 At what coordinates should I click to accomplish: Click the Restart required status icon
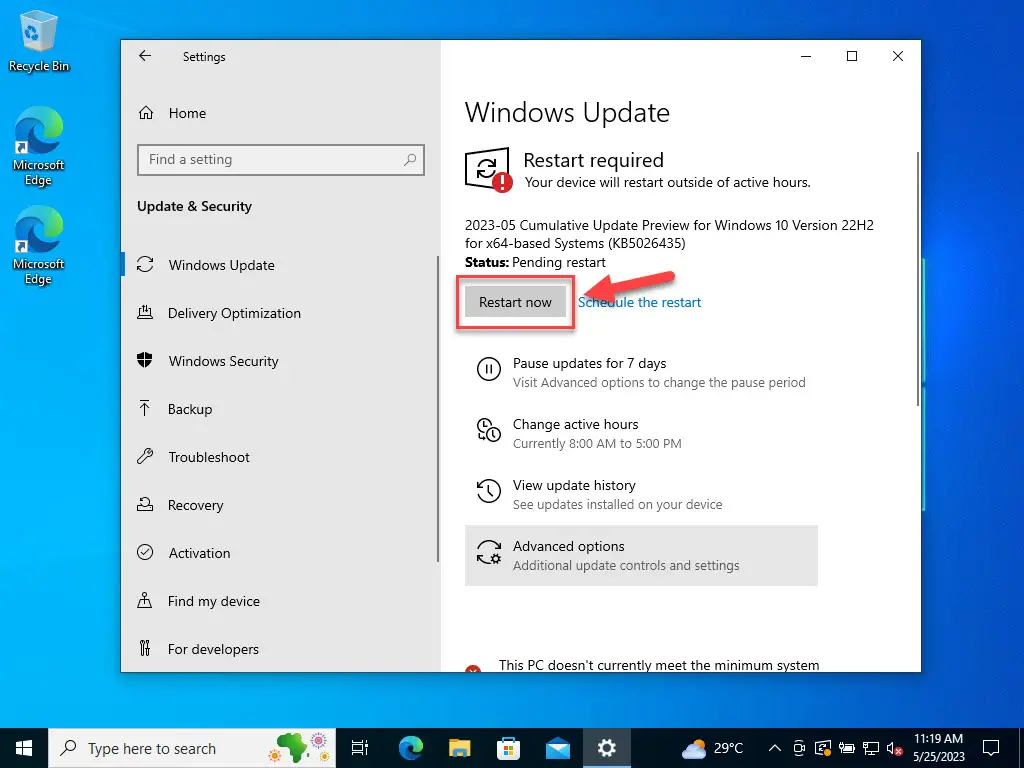tap(488, 170)
